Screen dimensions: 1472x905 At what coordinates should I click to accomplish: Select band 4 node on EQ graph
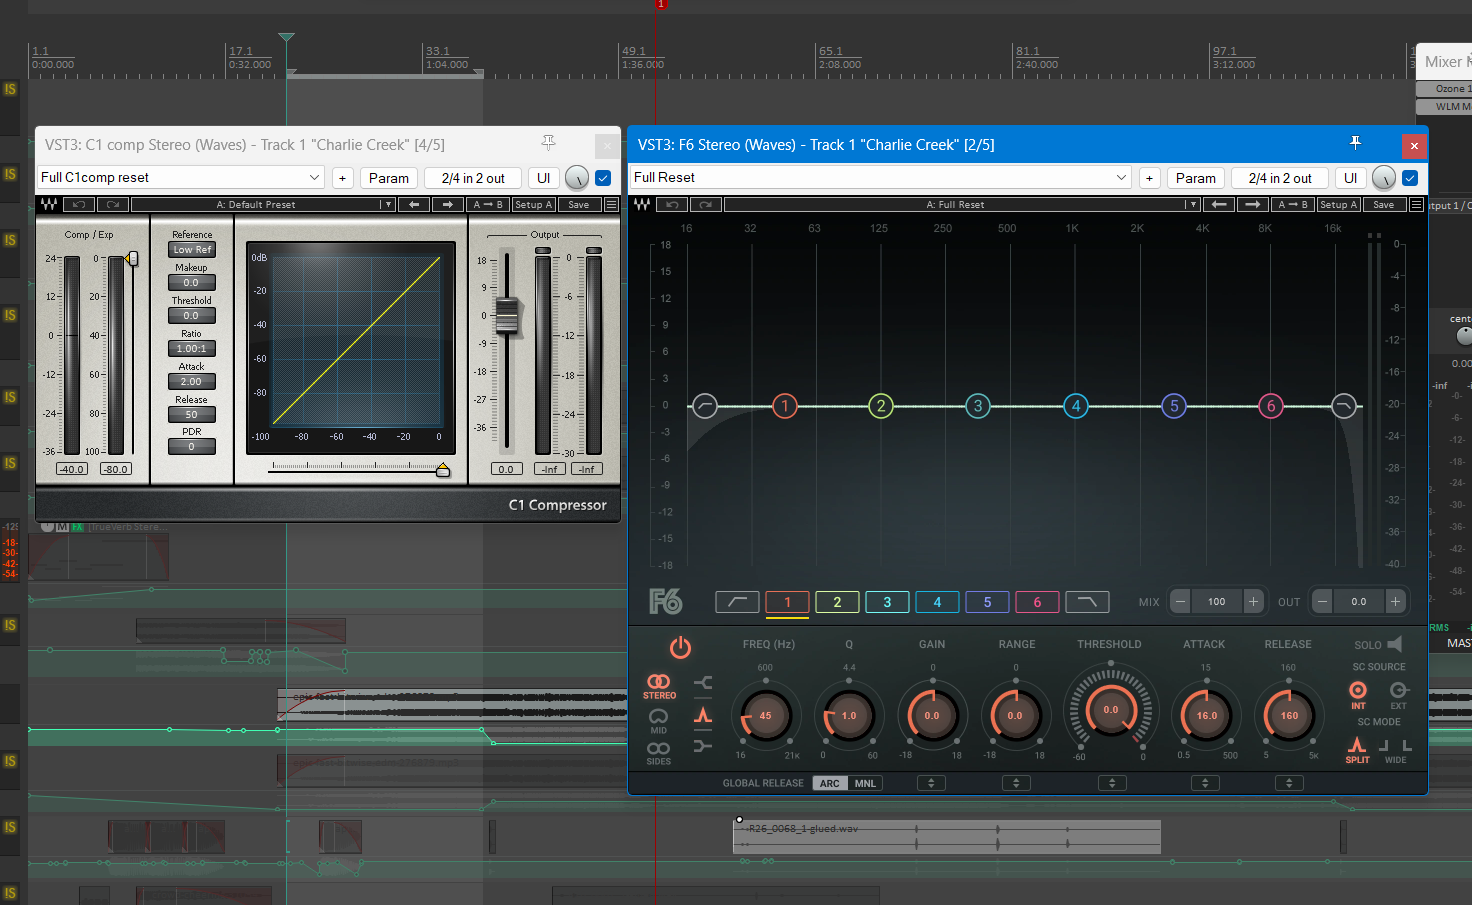point(1076,406)
